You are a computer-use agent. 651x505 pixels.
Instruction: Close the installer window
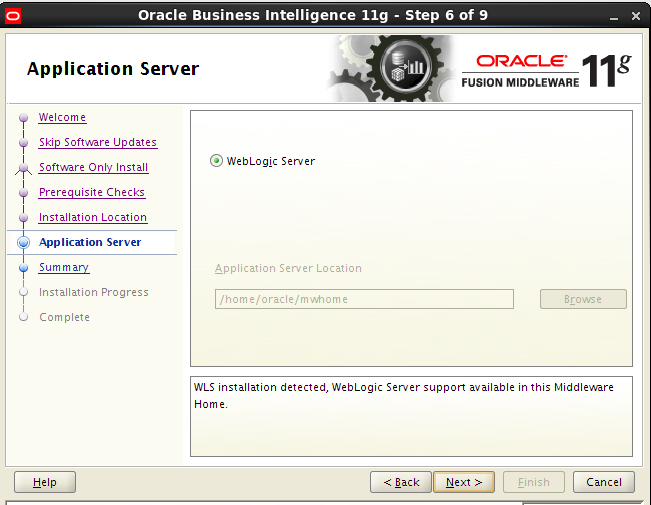[636, 16]
